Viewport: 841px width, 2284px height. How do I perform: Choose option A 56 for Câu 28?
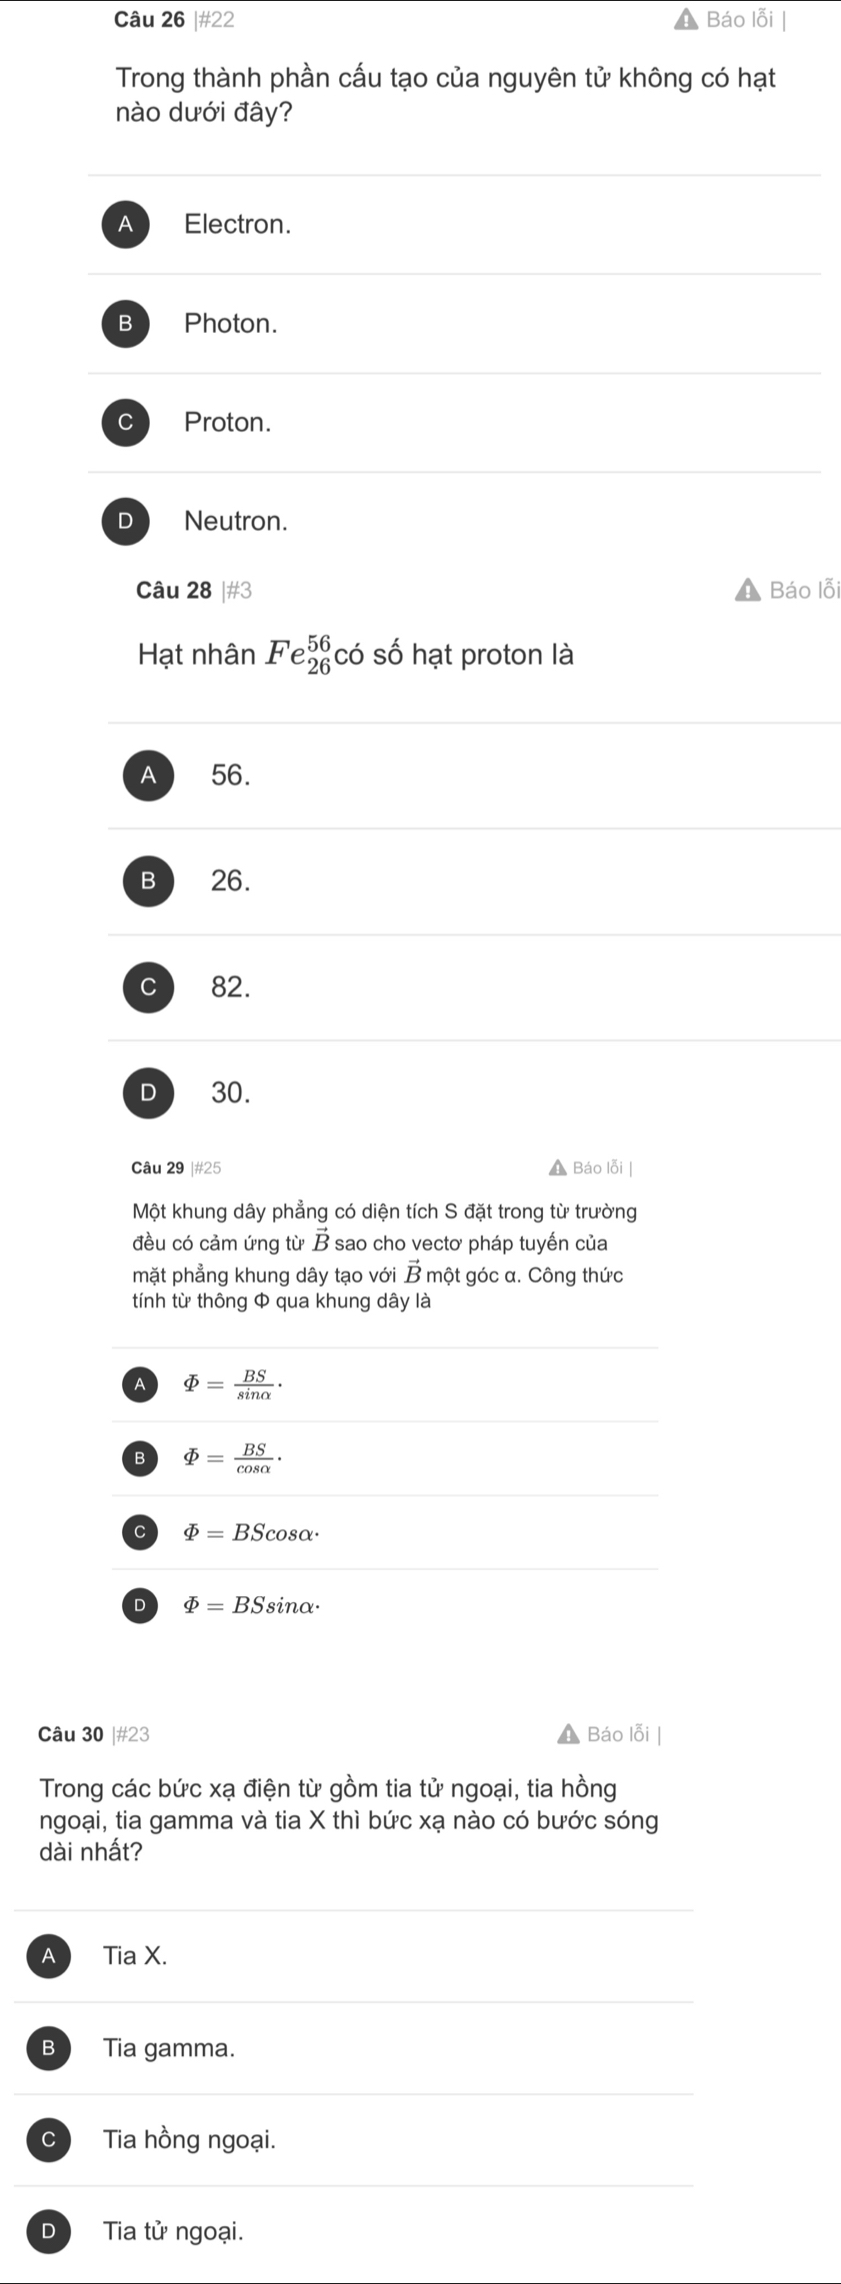click(473, 775)
